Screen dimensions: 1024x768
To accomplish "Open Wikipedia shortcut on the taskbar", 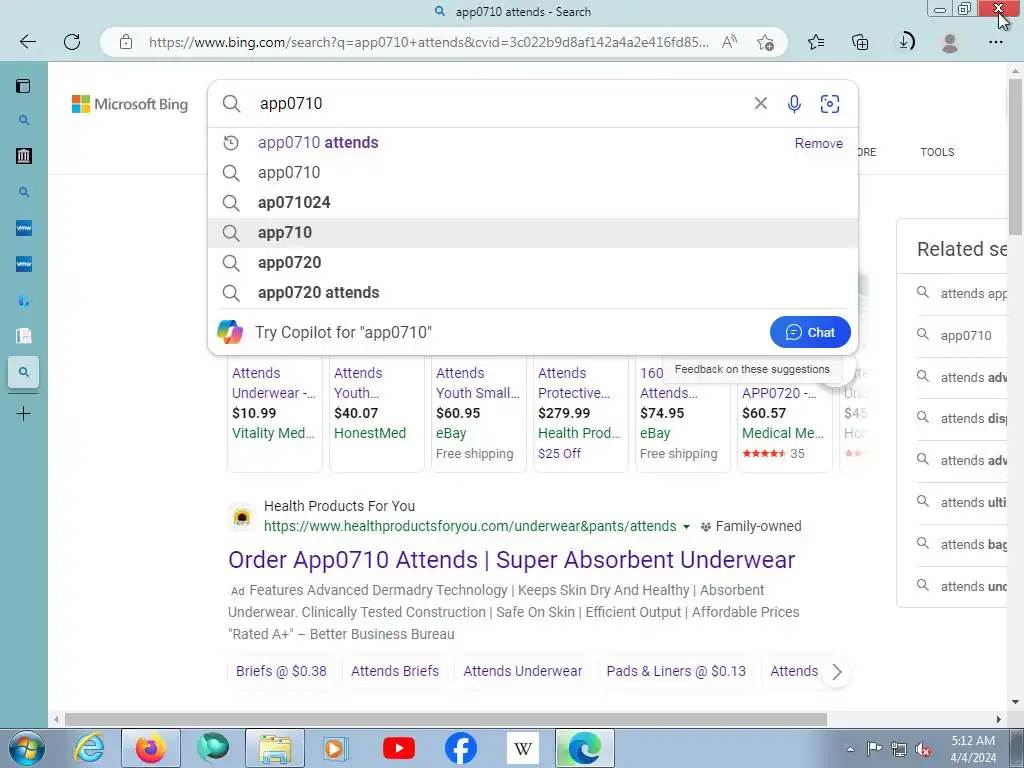I will tap(522, 748).
